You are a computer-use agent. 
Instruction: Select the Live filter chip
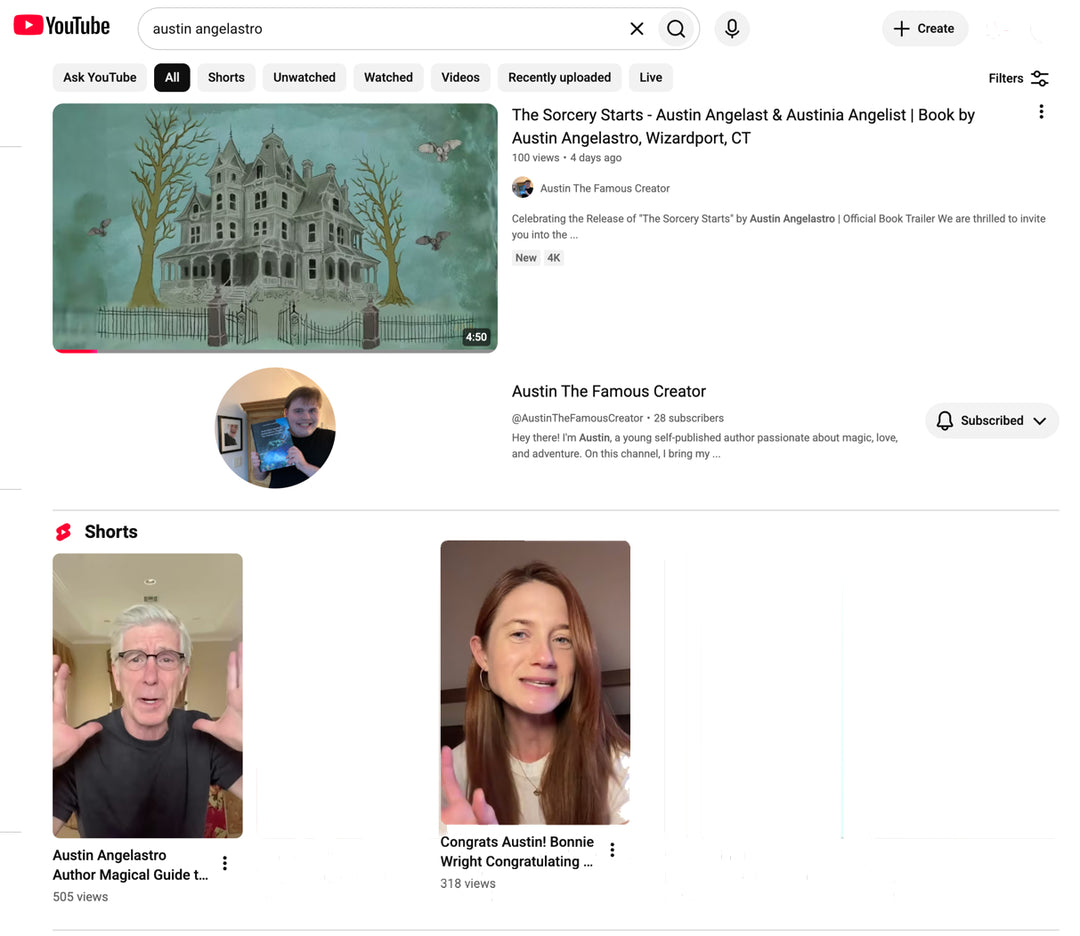(651, 78)
